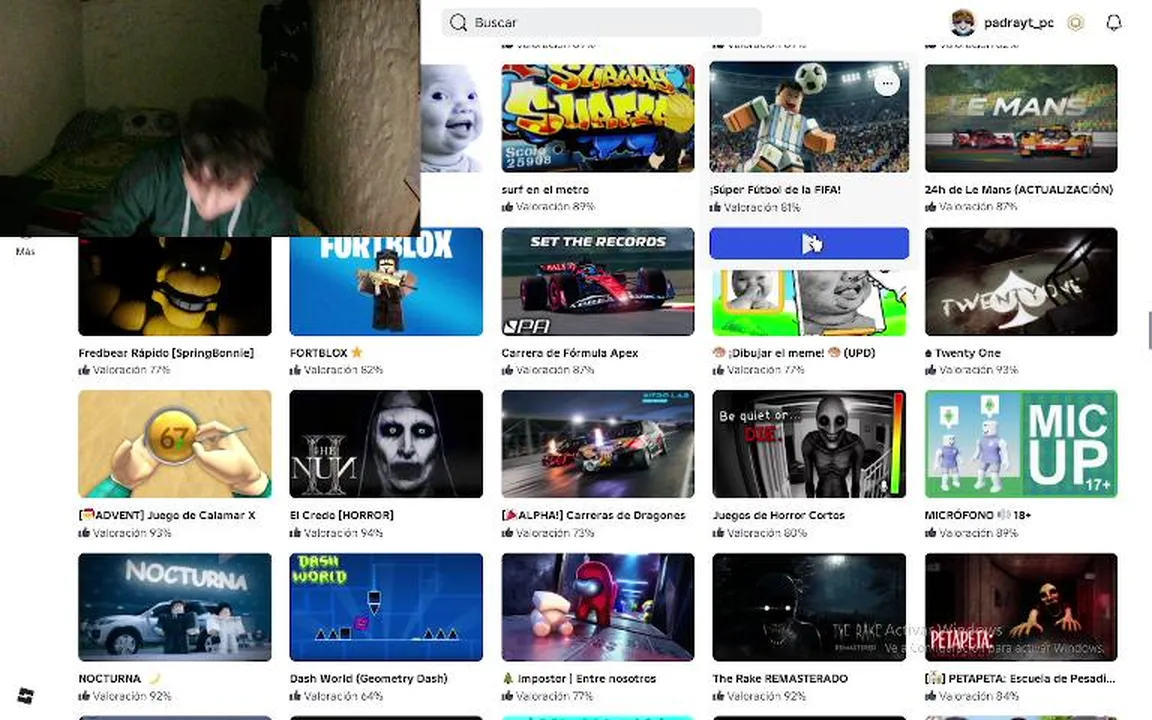Select the Dash World (Geometry Dash) title
This screenshot has height=720, width=1152.
click(368, 678)
